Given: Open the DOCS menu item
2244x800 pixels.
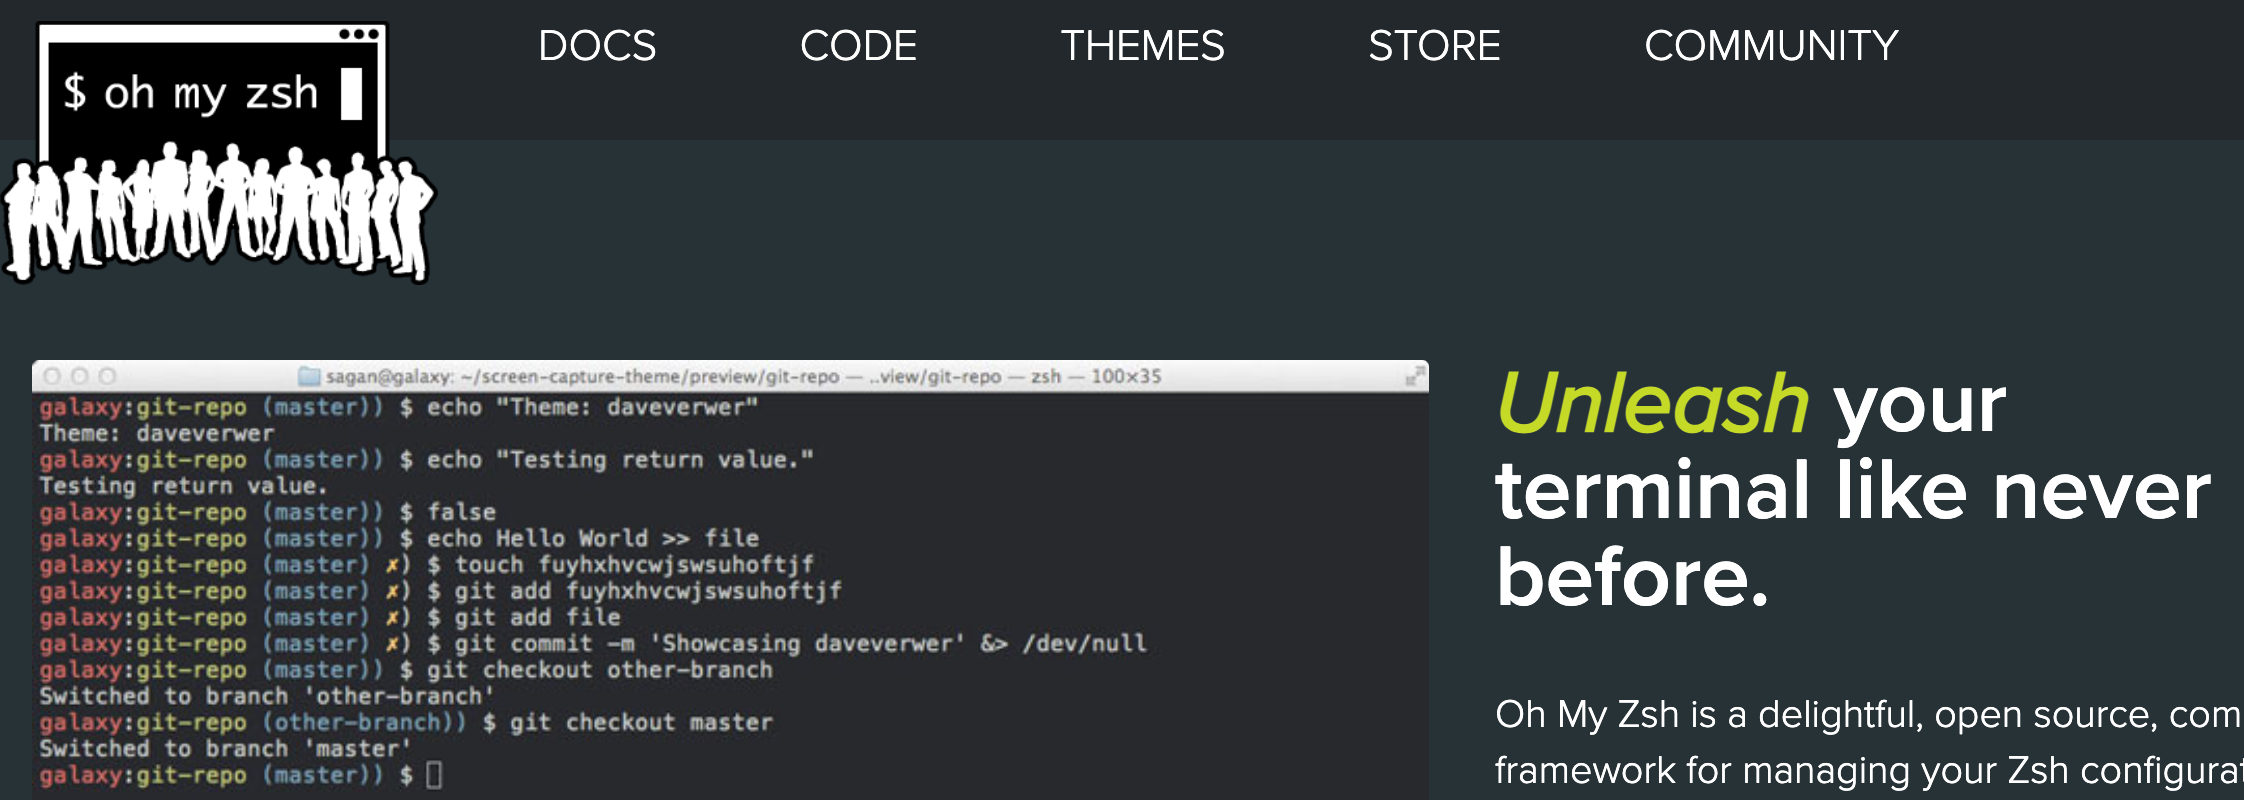Looking at the screenshot, I should [597, 46].
